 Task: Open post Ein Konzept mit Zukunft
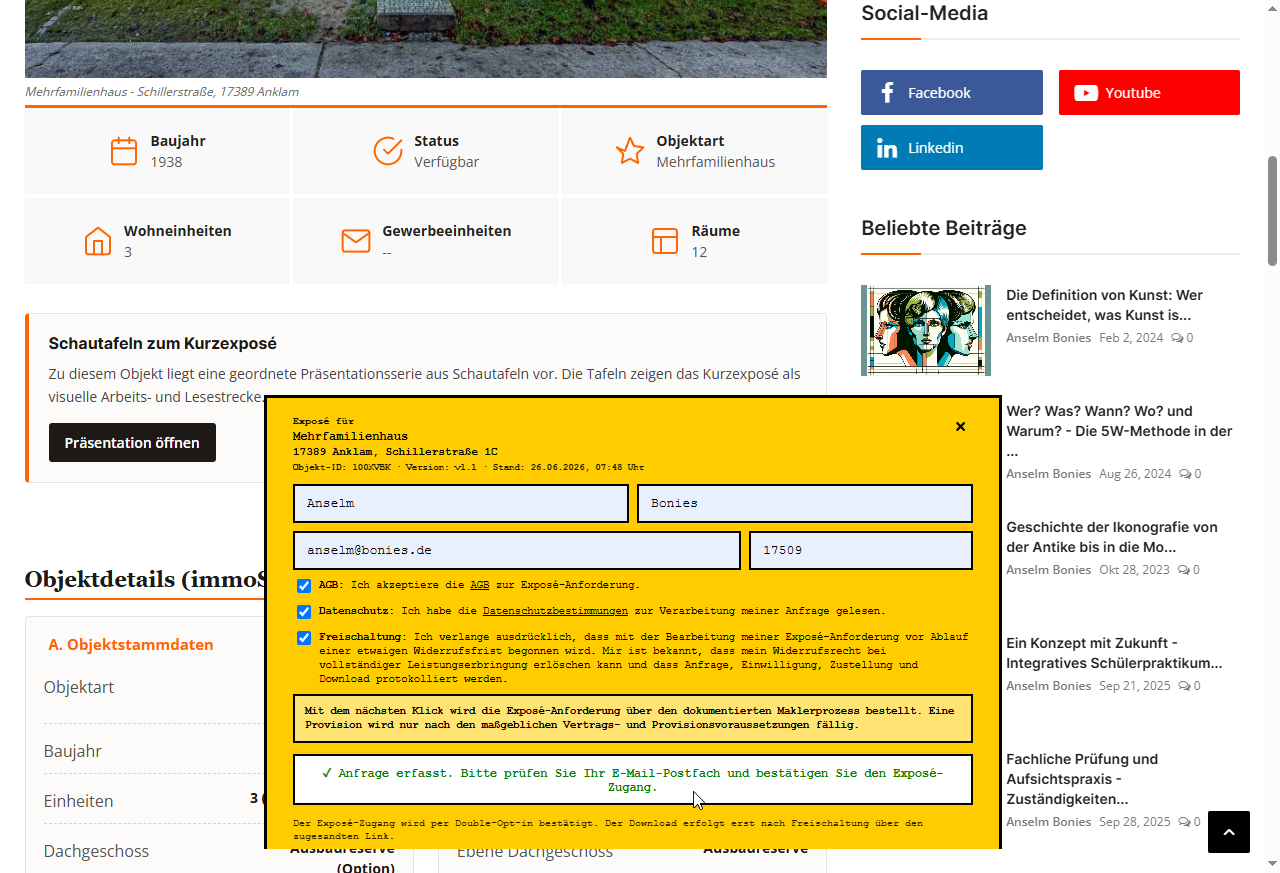click(x=1114, y=653)
